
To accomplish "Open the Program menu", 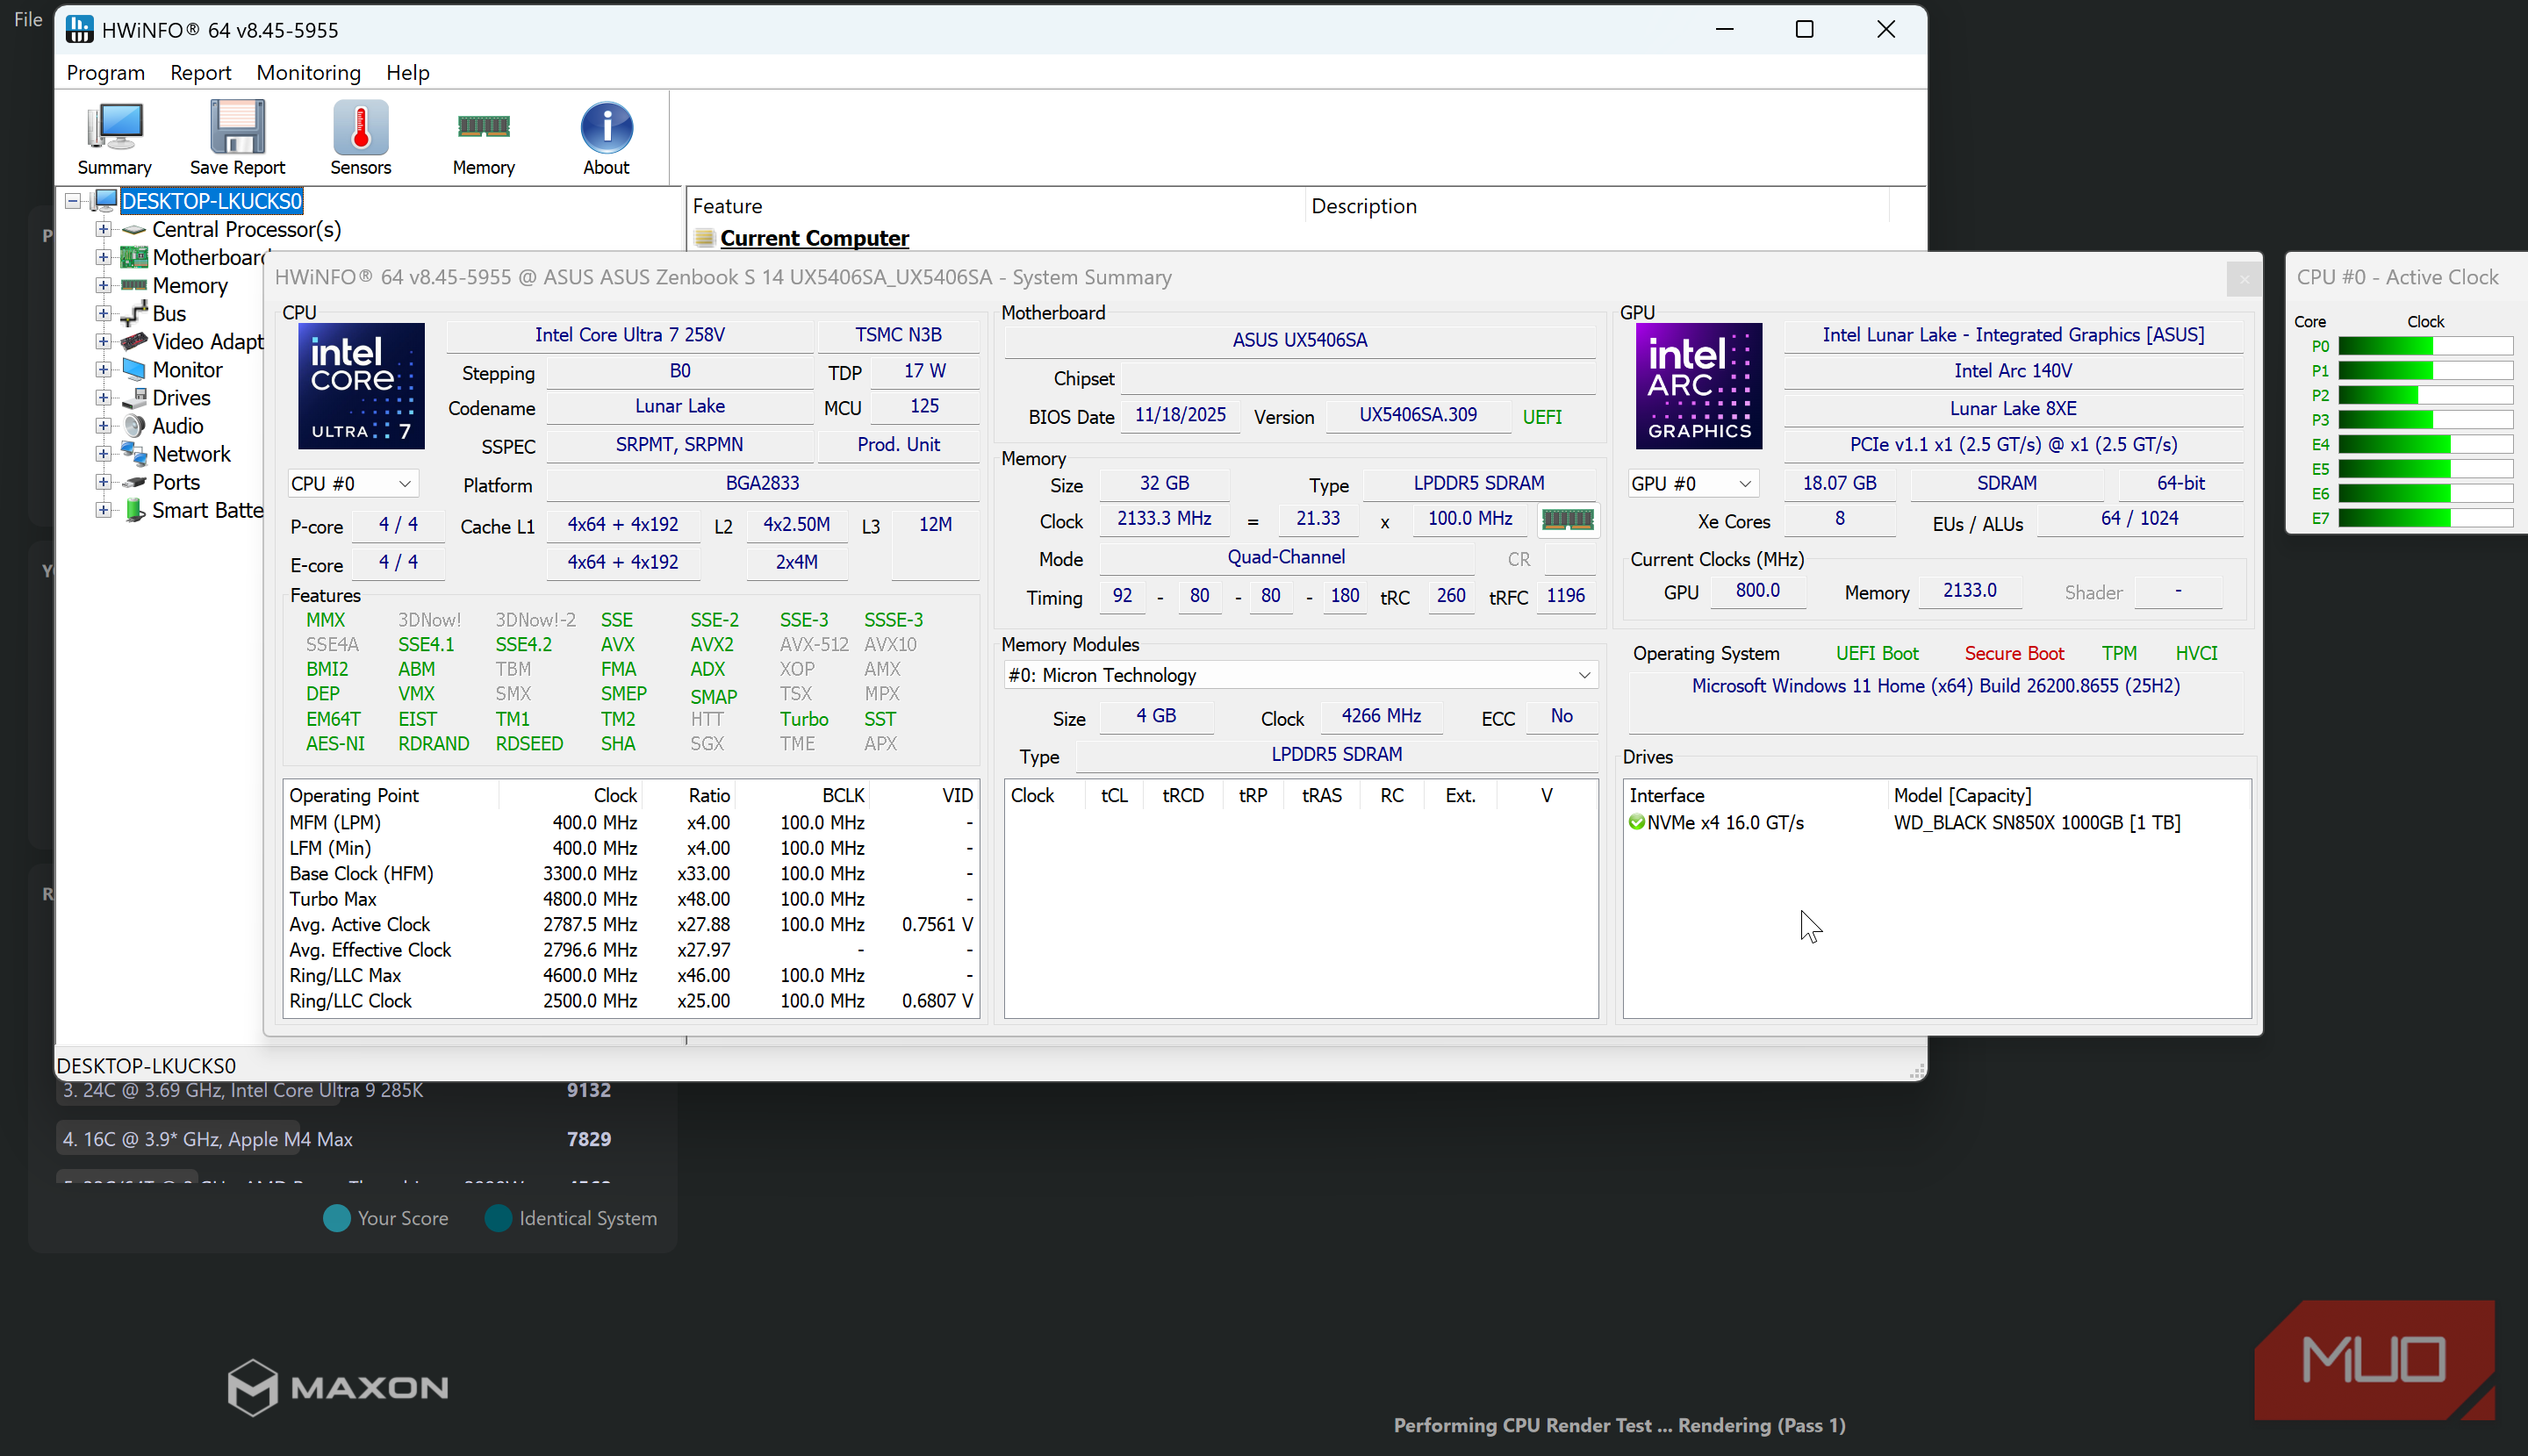I will coord(106,73).
